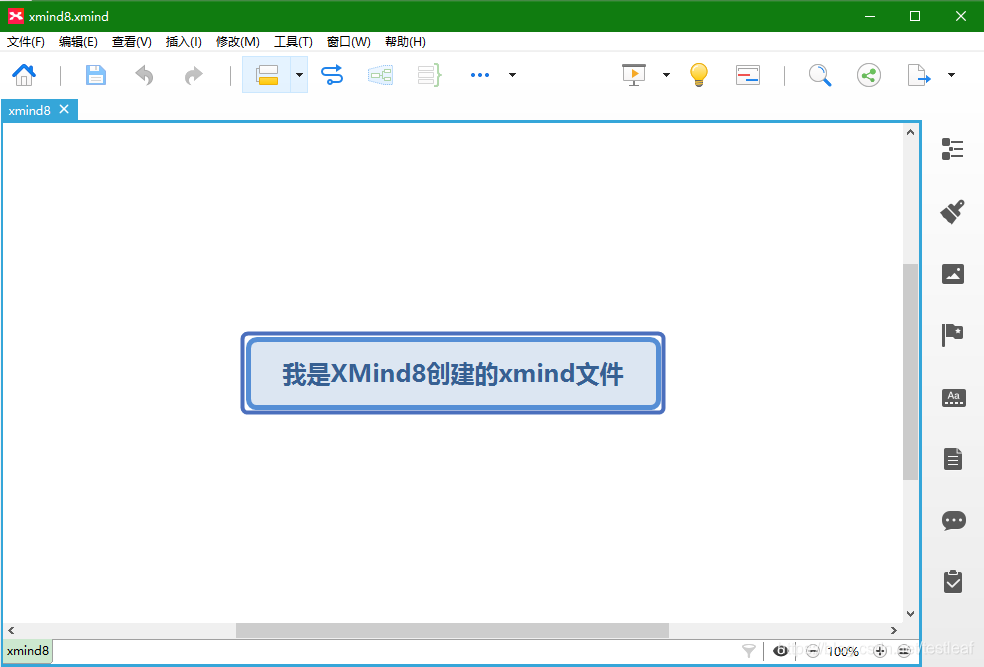Open the export dropdown arrow
This screenshot has width=984, height=667.
(x=951, y=75)
